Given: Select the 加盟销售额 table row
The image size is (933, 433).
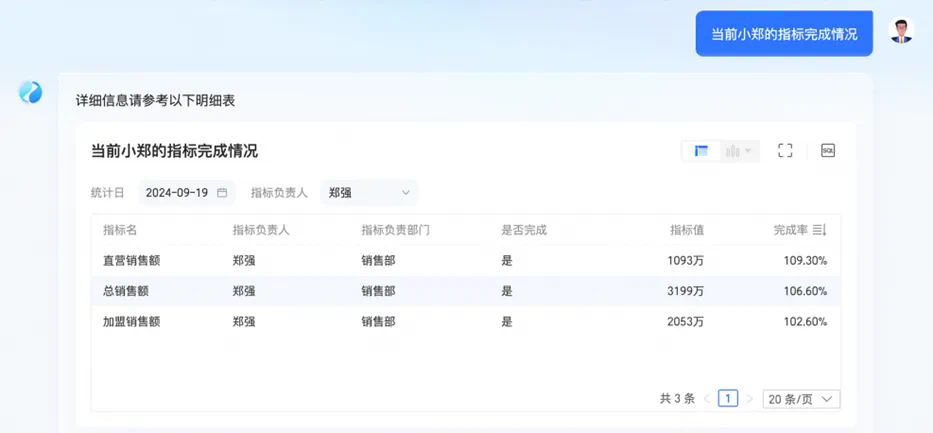Looking at the screenshot, I should pyautogui.click(x=465, y=322).
